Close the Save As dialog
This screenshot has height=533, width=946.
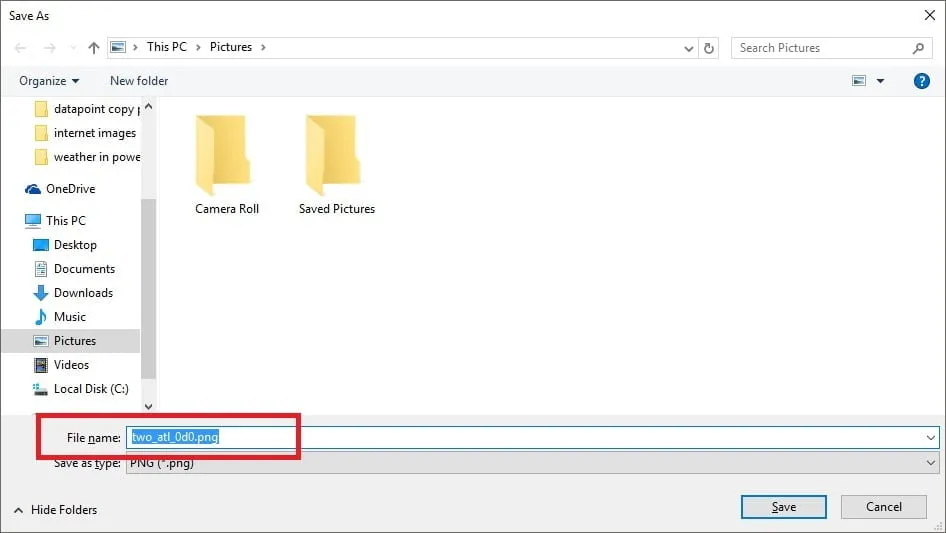930,15
